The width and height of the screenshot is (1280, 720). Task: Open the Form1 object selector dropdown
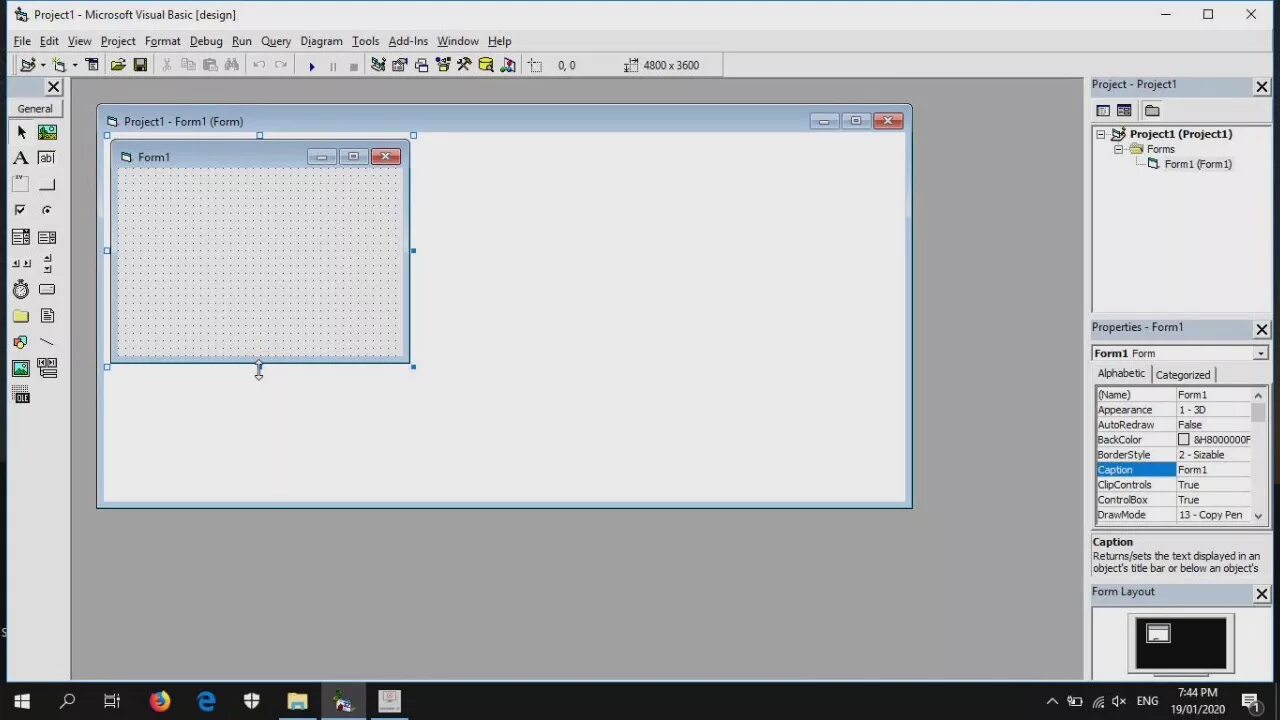click(x=1261, y=353)
